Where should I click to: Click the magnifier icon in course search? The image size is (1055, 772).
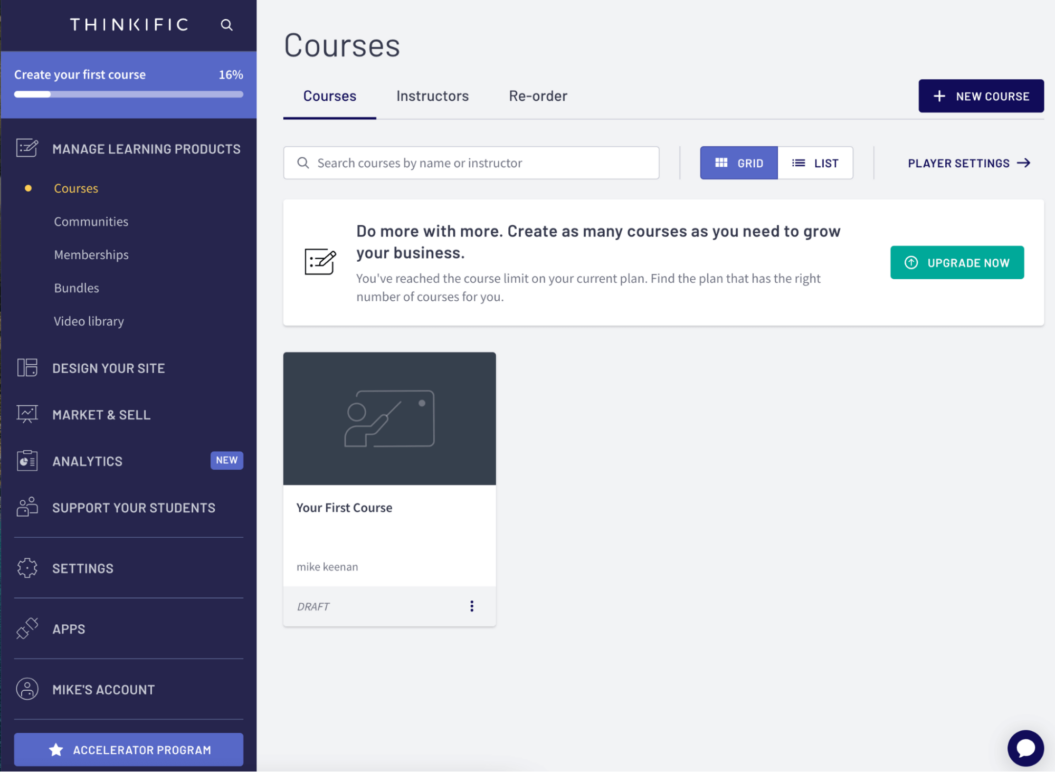click(x=303, y=163)
